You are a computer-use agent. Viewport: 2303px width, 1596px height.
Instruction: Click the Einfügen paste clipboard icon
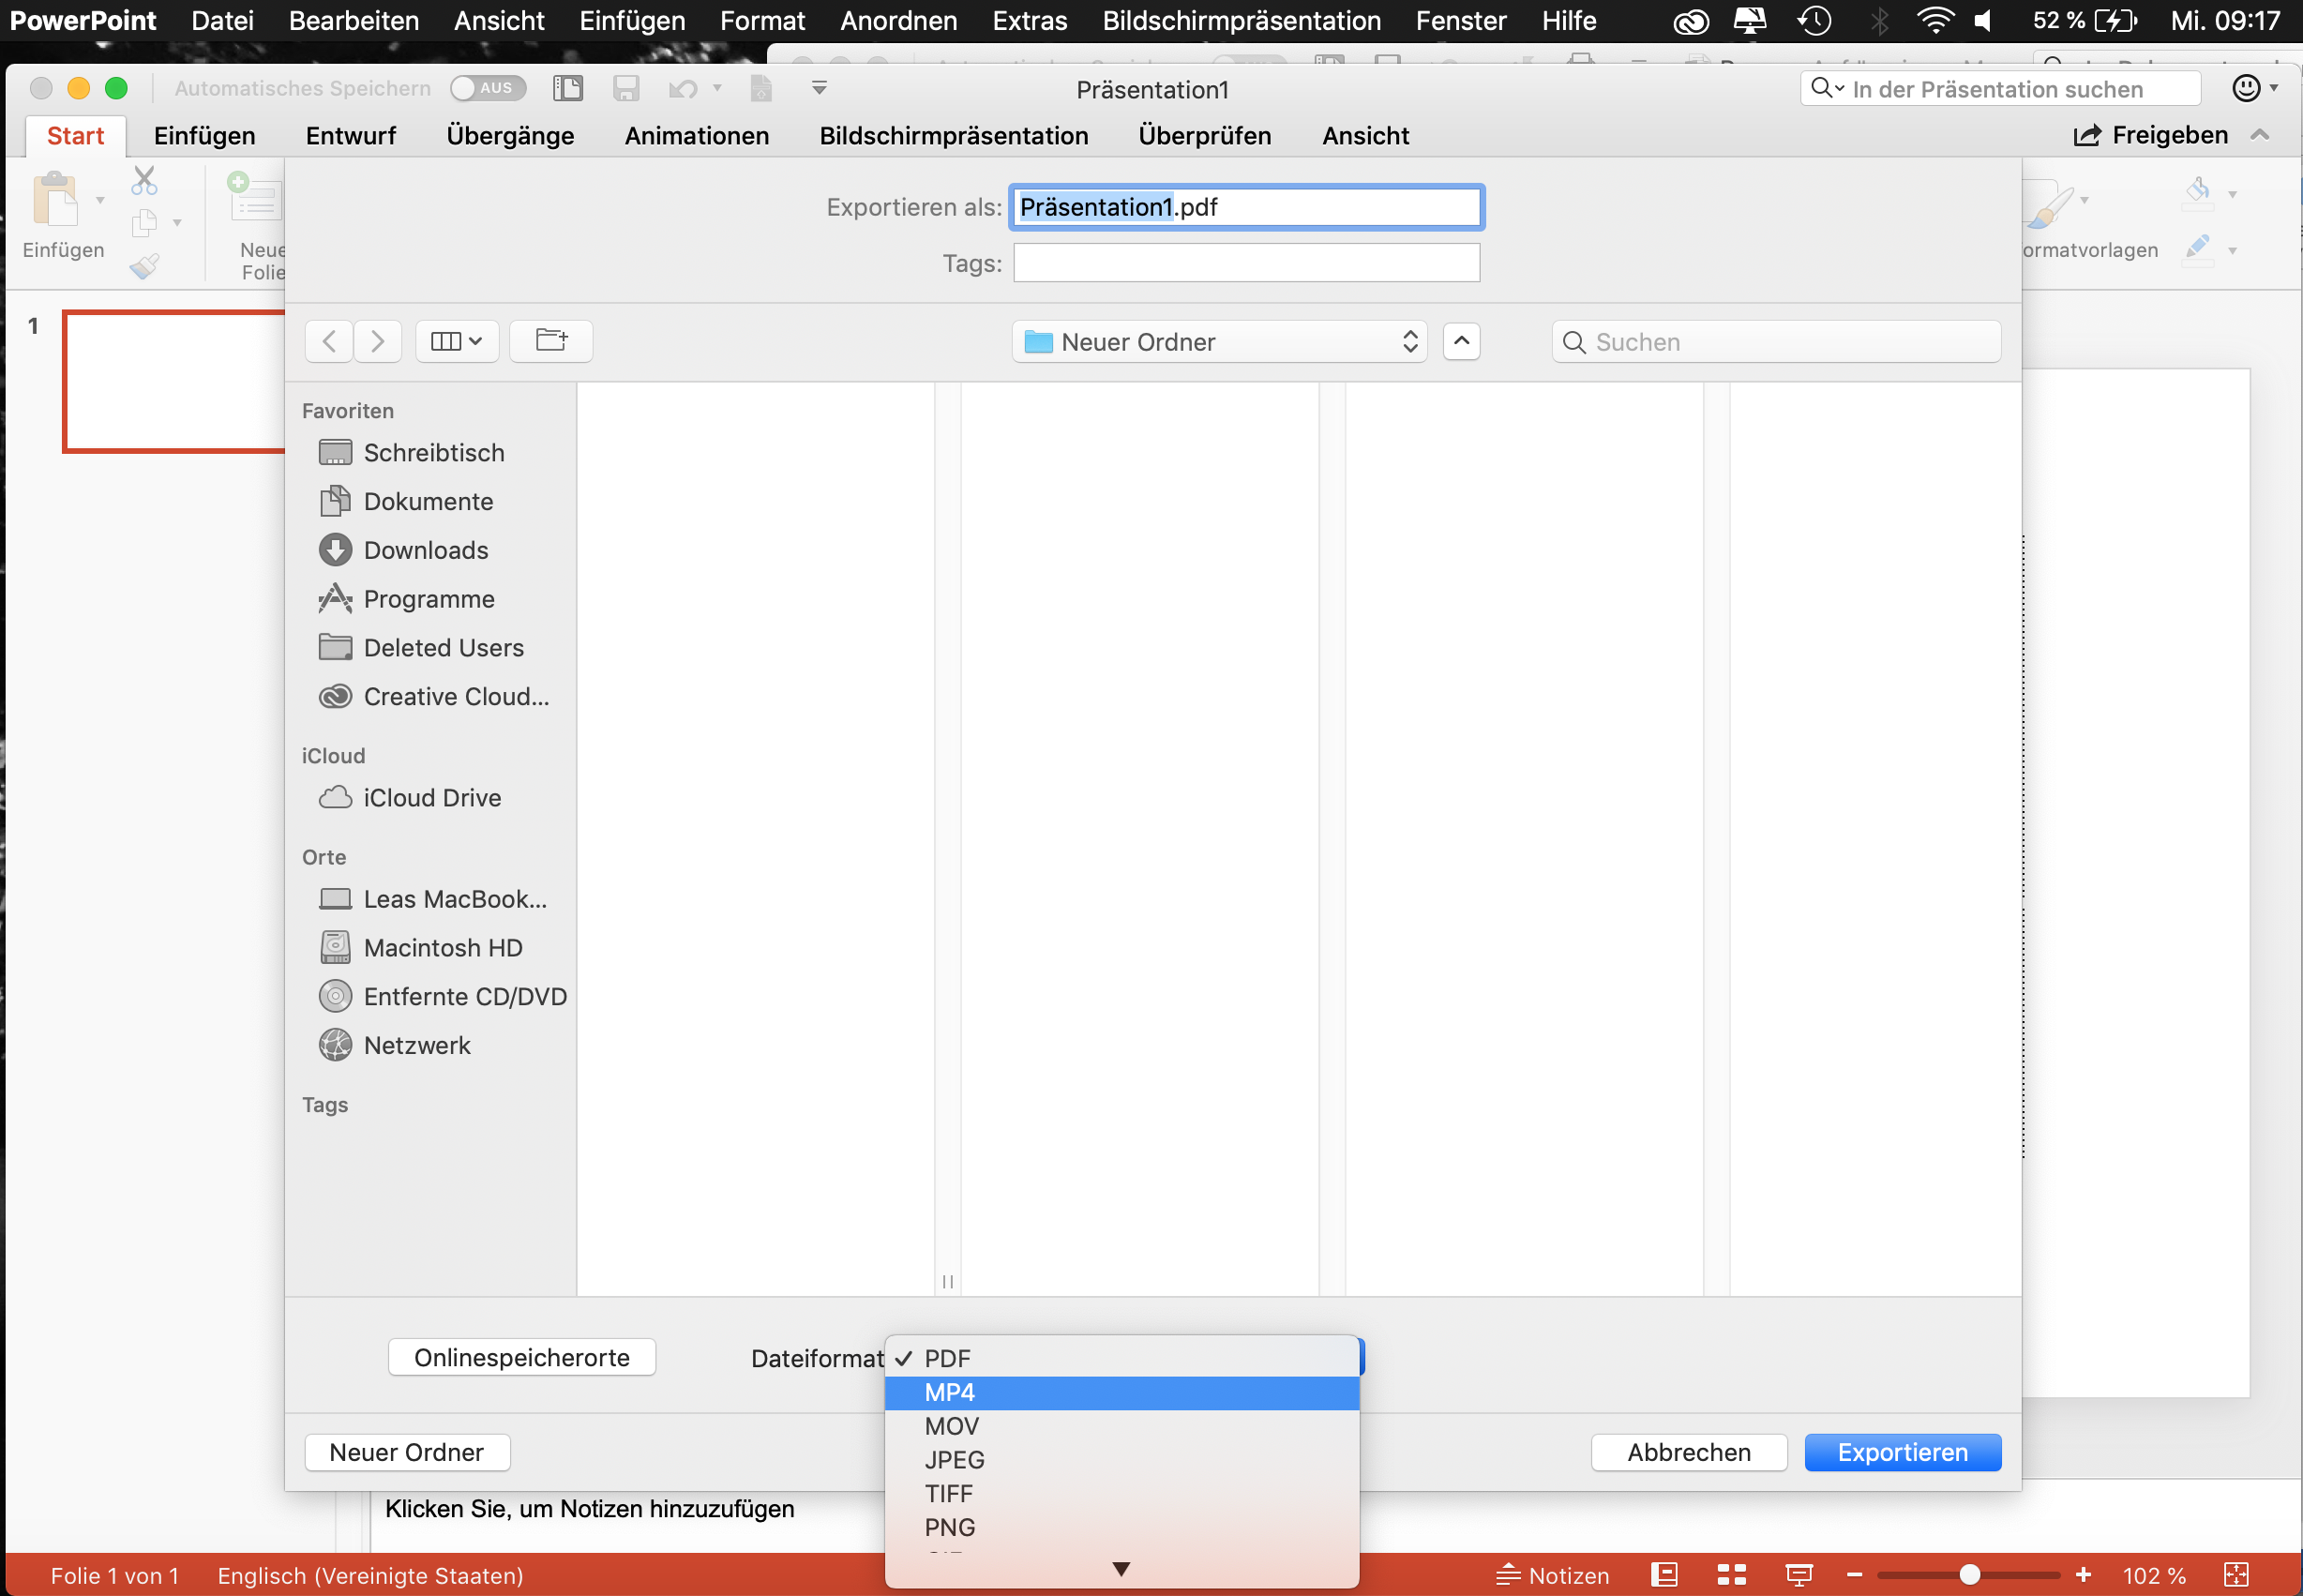pyautogui.click(x=56, y=199)
